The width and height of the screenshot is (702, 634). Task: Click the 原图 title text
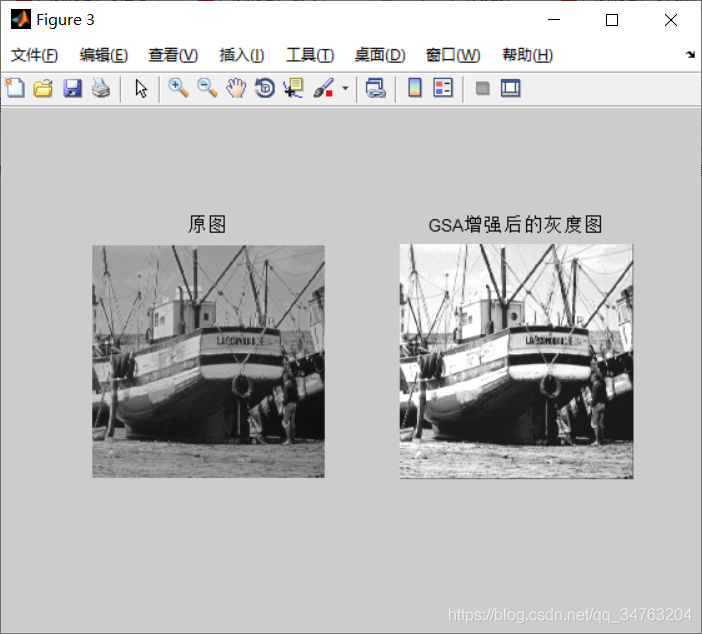pyautogui.click(x=207, y=224)
